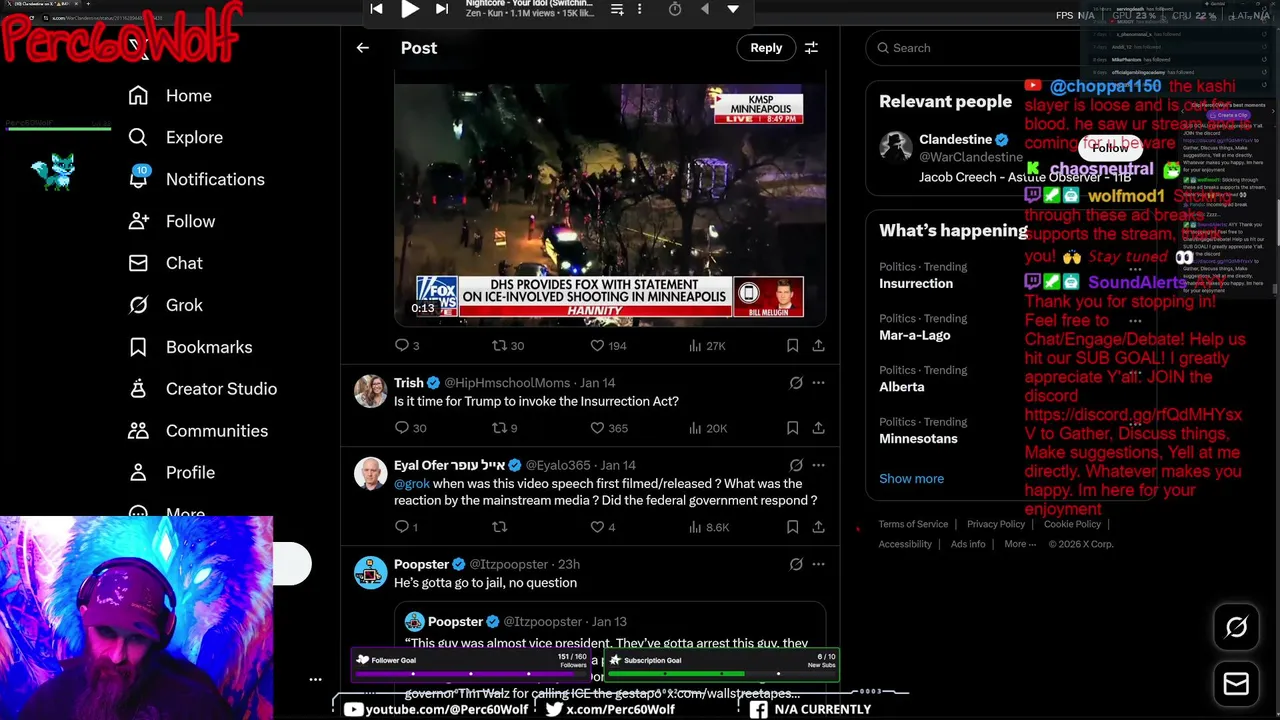Open the Minnesotans trending topic
The width and height of the screenshot is (1280, 720).
[x=918, y=439]
